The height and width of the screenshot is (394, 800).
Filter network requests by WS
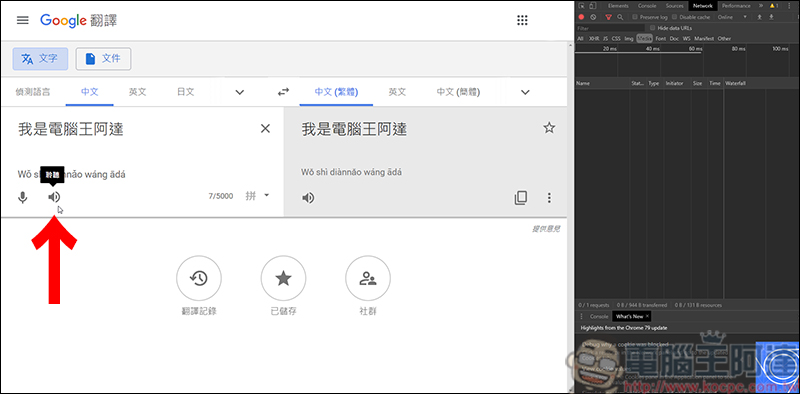tap(687, 38)
